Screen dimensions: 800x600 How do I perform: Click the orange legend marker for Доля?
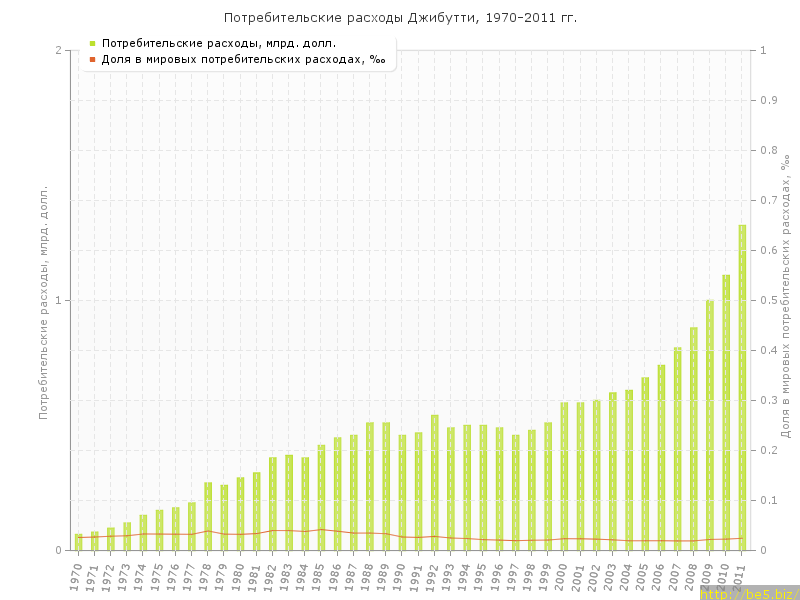tap(92, 59)
